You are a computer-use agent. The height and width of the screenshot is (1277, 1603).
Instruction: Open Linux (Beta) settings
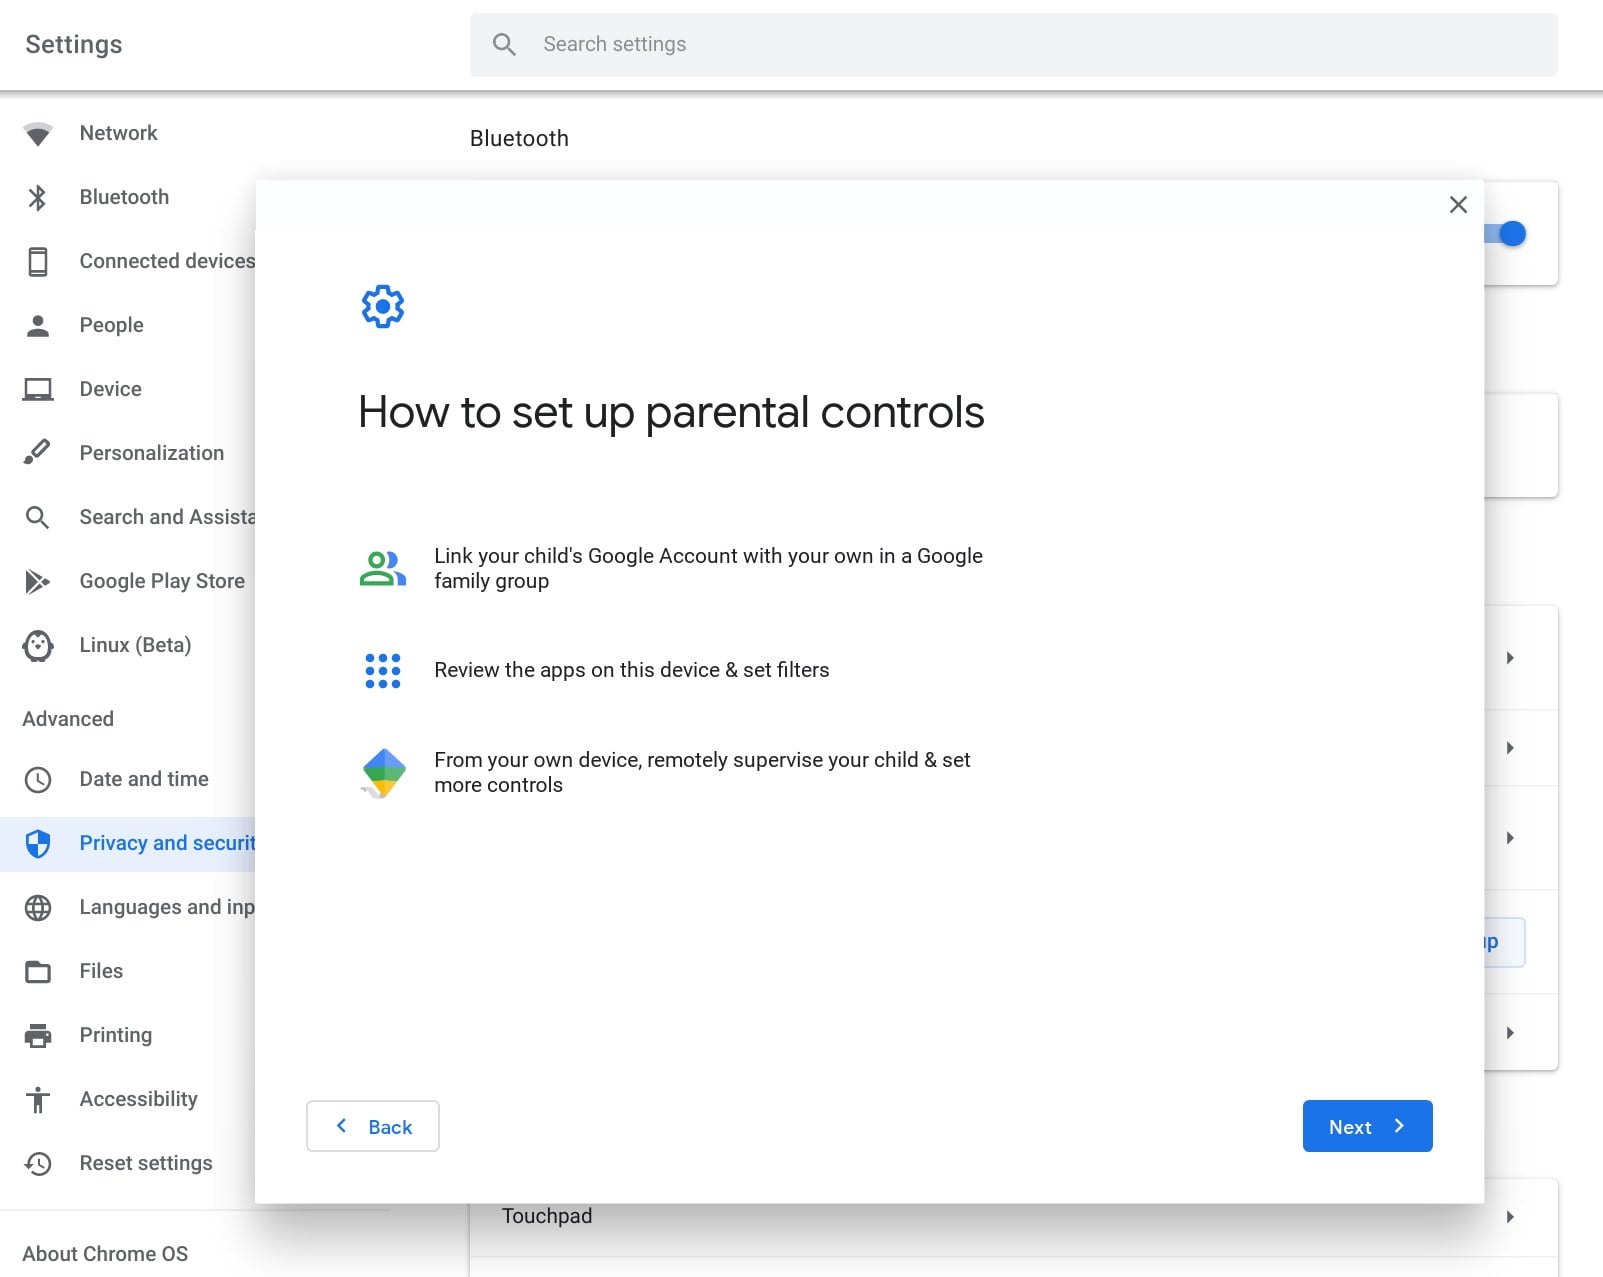tap(136, 646)
